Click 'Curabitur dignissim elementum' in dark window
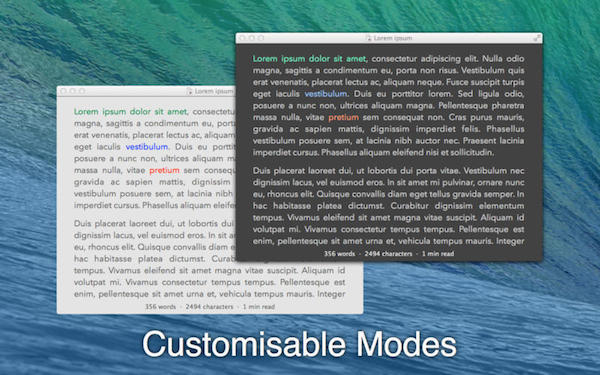This screenshot has width=600, height=375. coord(458,206)
